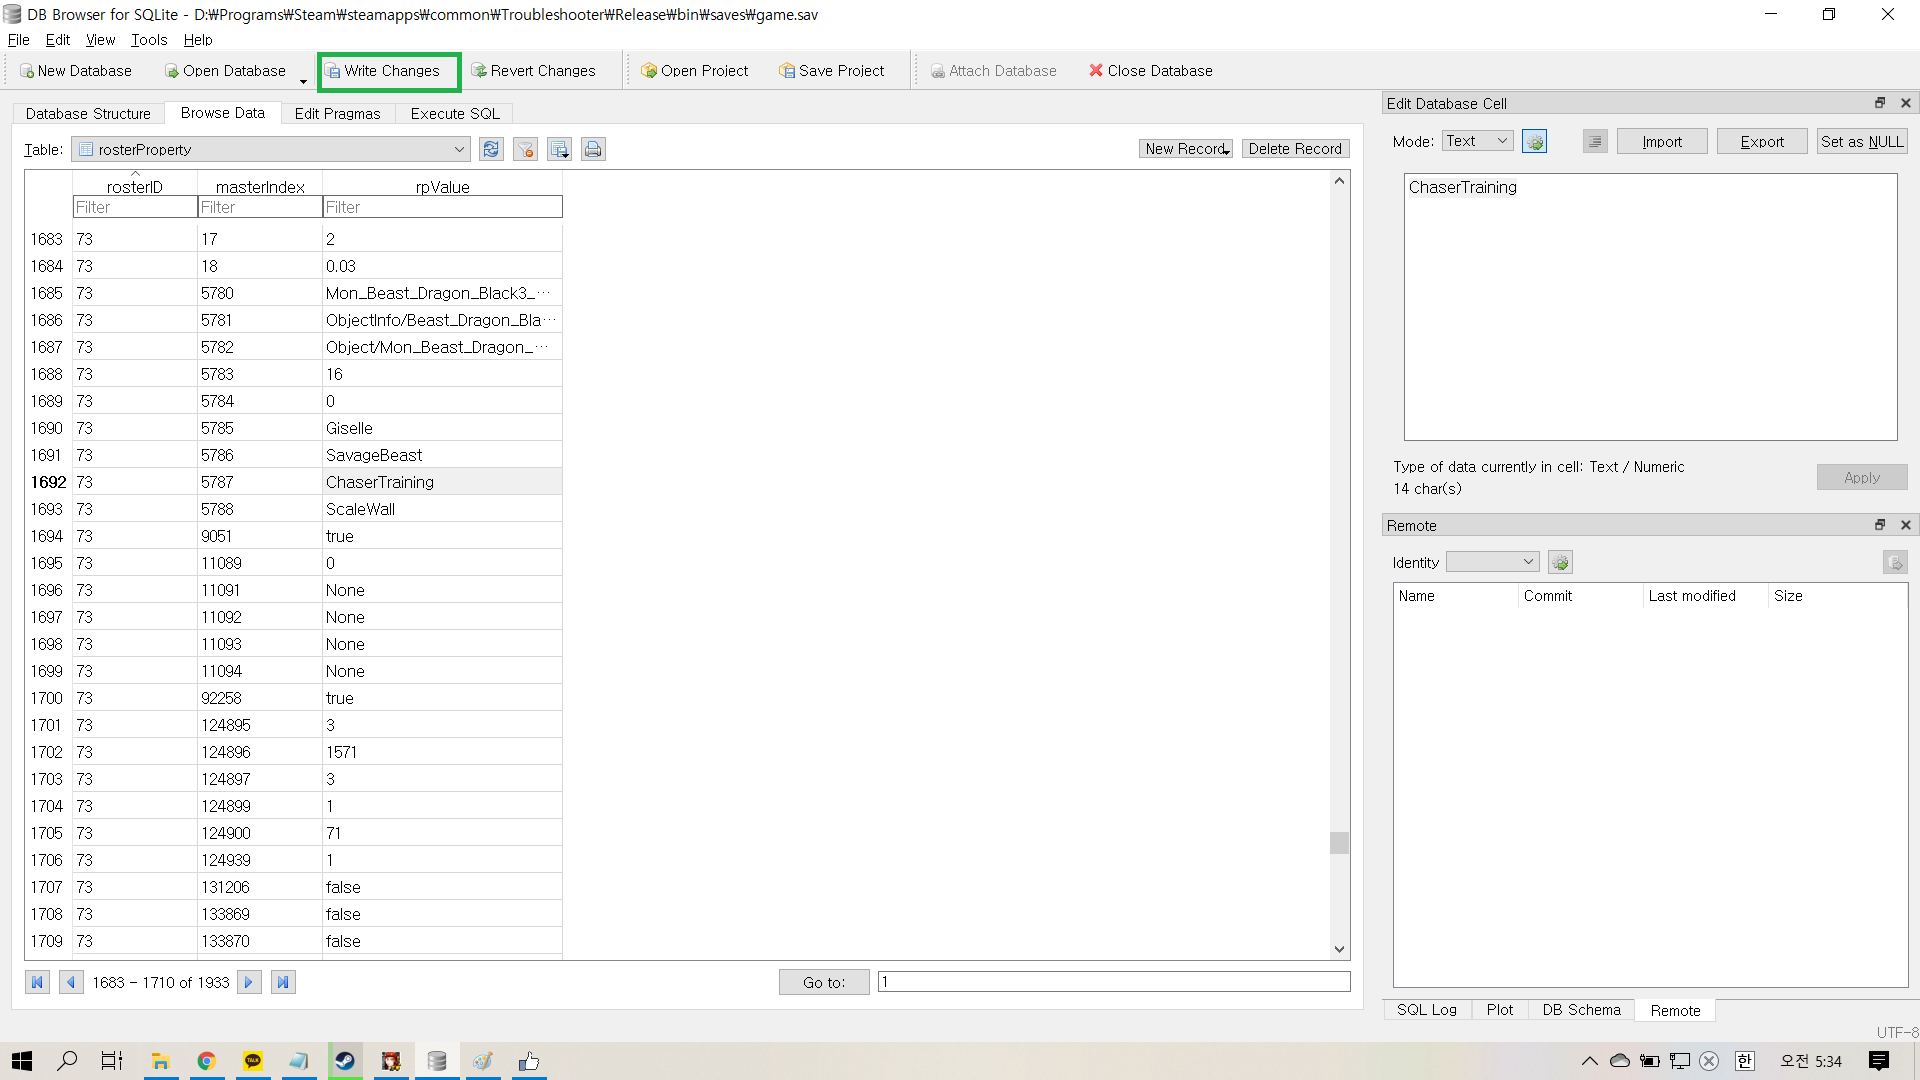Open the cell editor Mode dropdown
The width and height of the screenshot is (1920, 1080).
(x=1477, y=142)
